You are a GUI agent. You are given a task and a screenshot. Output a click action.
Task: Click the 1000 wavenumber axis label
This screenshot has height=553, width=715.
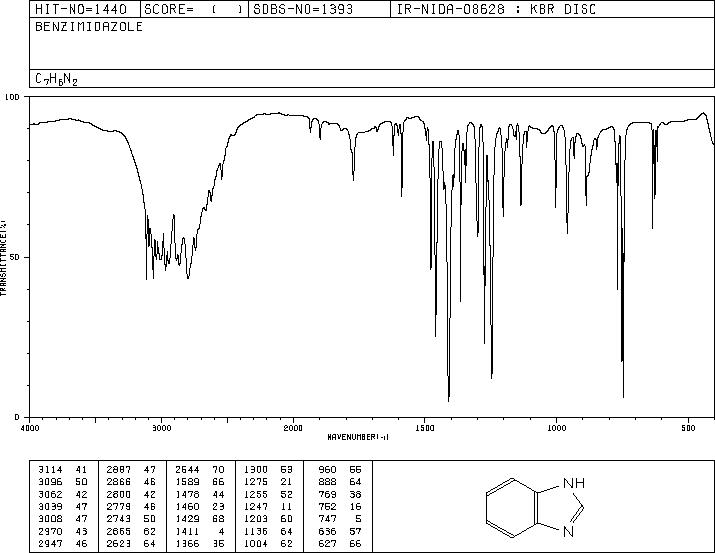click(556, 428)
